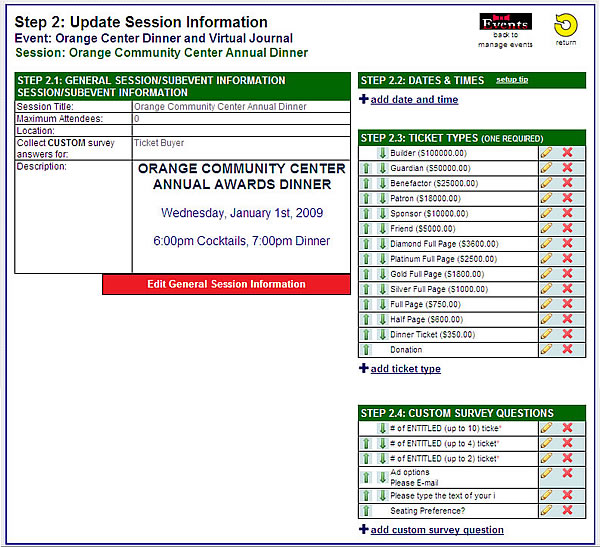Screen dimensions: 600x547
Task: Move the Patron ticket up with arrow
Action: [x=366, y=199]
